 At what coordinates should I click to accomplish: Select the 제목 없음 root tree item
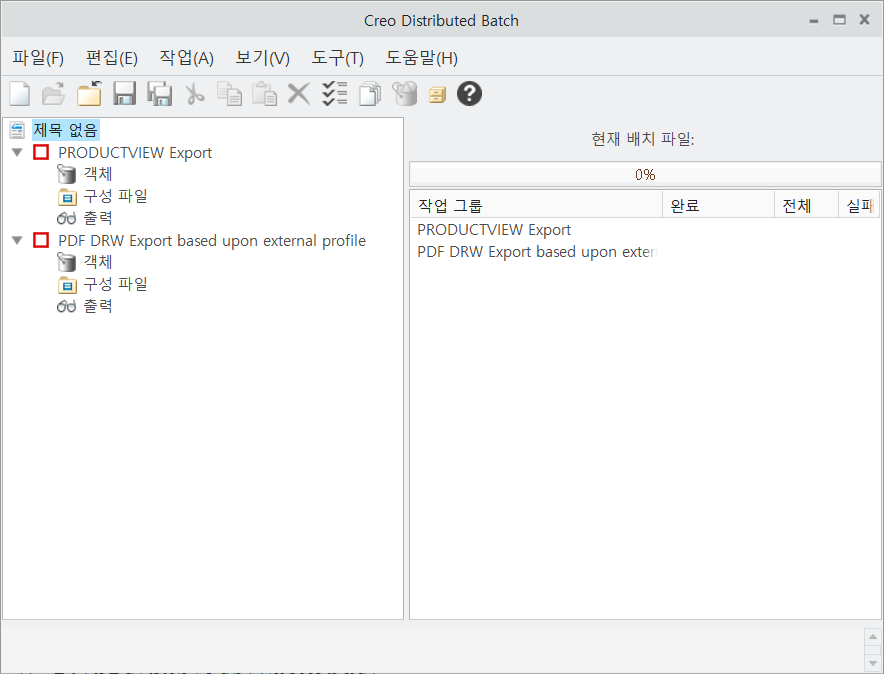click(66, 130)
